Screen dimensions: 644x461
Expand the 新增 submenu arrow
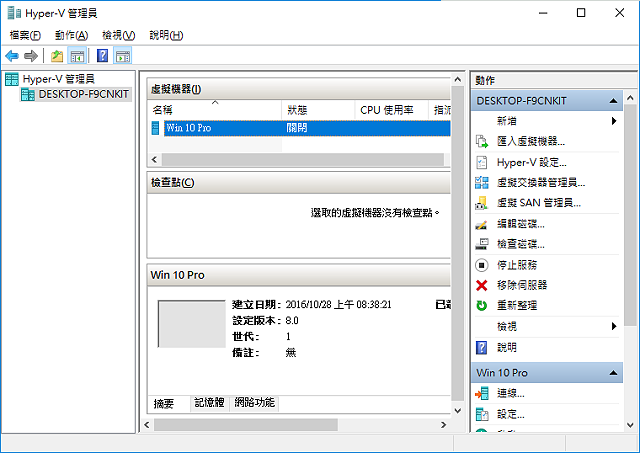coord(614,121)
